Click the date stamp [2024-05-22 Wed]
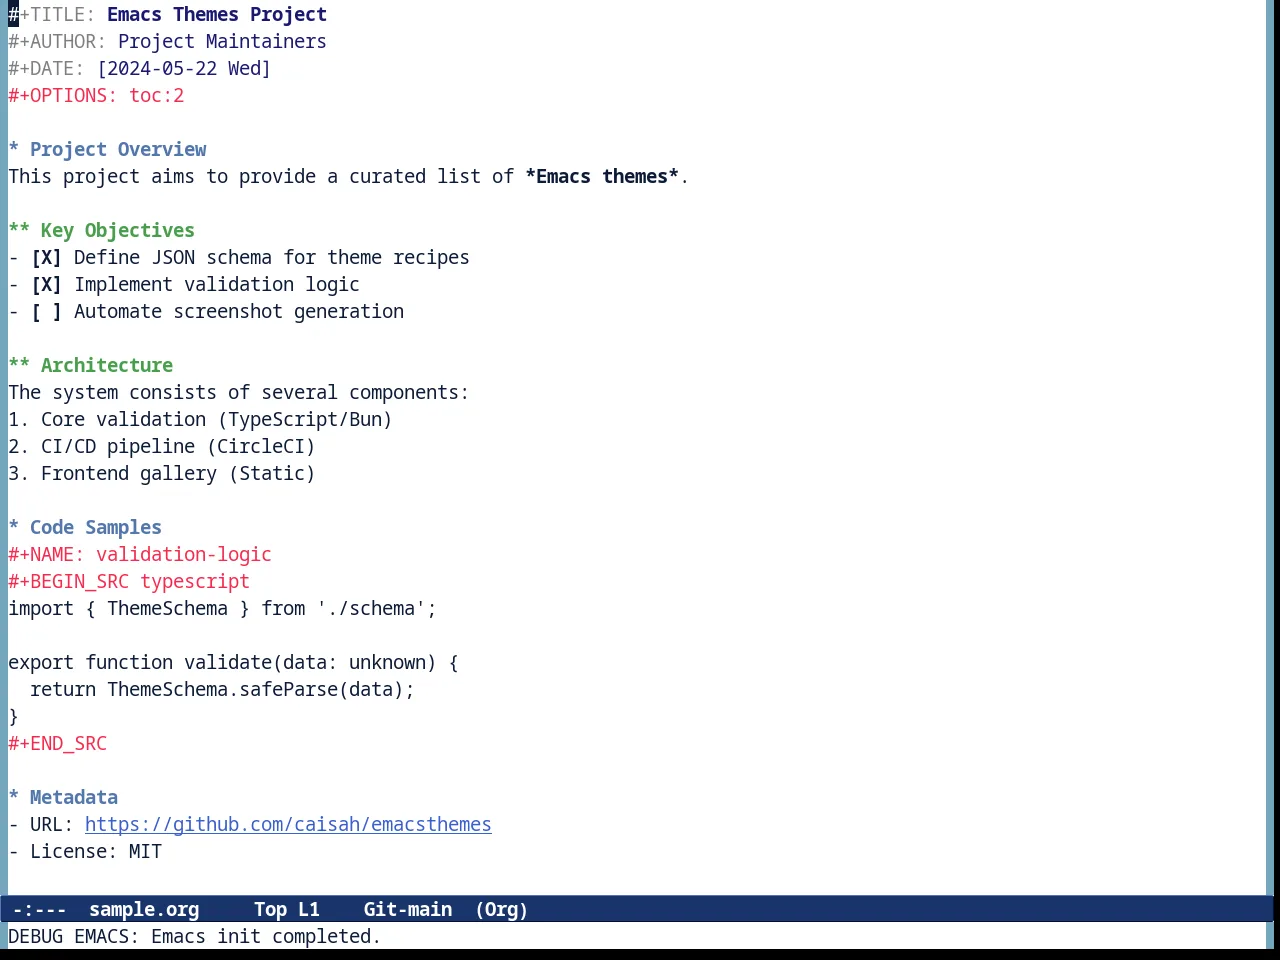Viewport: 1280px width, 960px height. 184,68
